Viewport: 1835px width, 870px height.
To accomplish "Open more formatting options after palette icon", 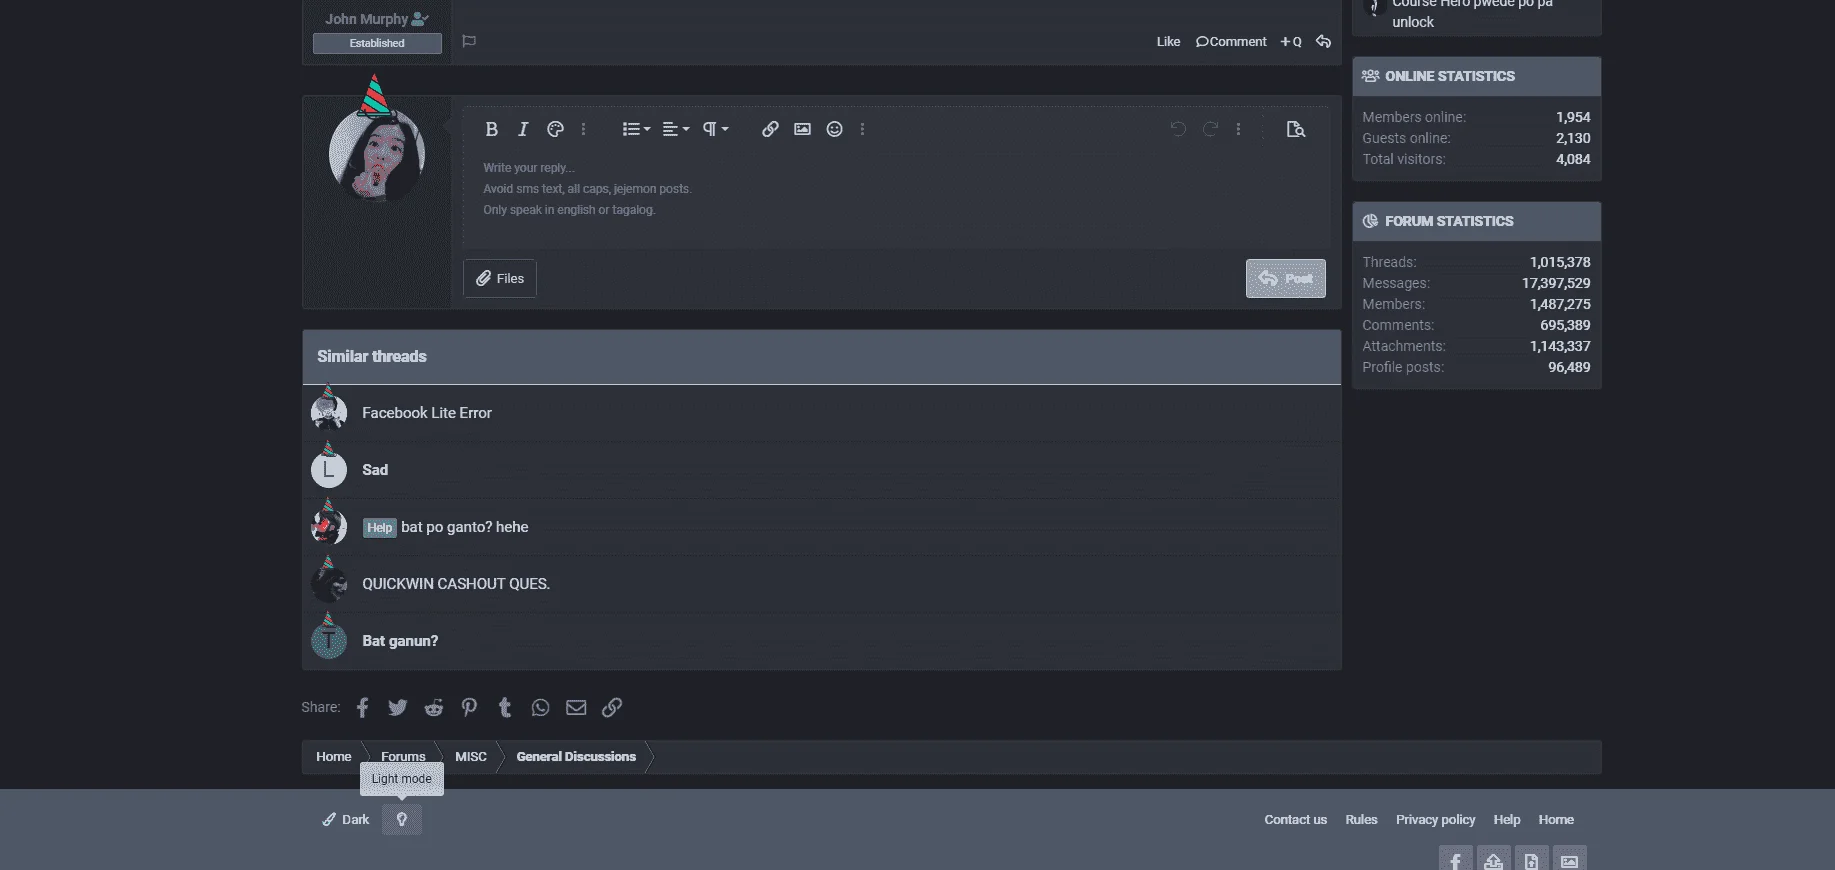I will [x=584, y=129].
